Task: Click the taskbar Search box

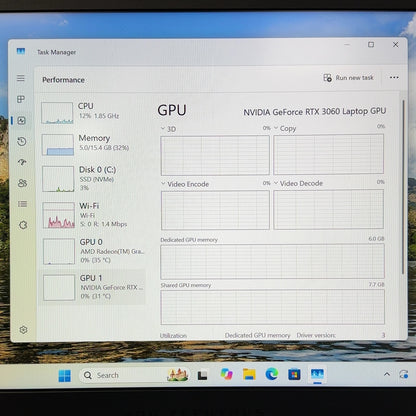Action: point(133,375)
